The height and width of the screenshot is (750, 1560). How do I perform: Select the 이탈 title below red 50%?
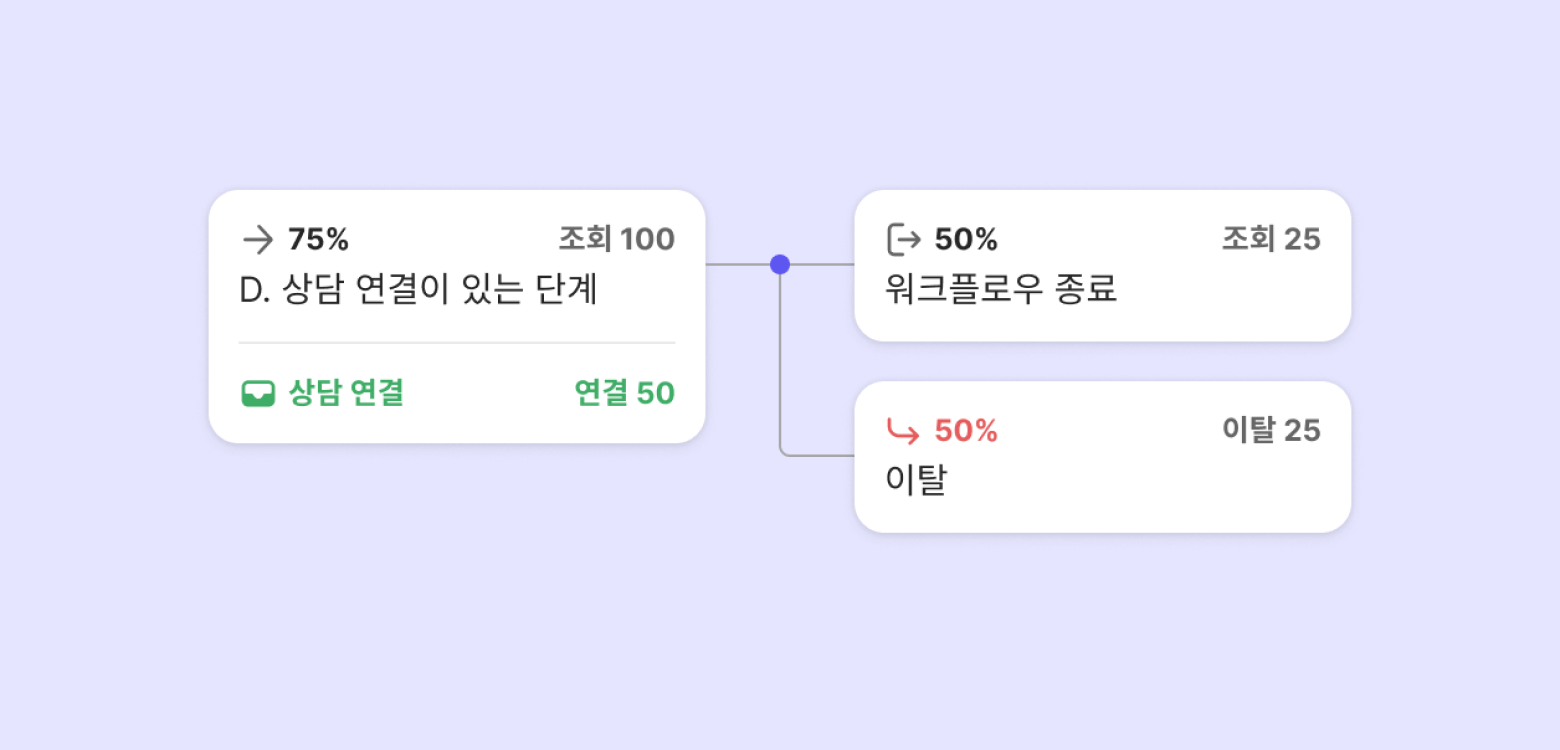[916, 481]
